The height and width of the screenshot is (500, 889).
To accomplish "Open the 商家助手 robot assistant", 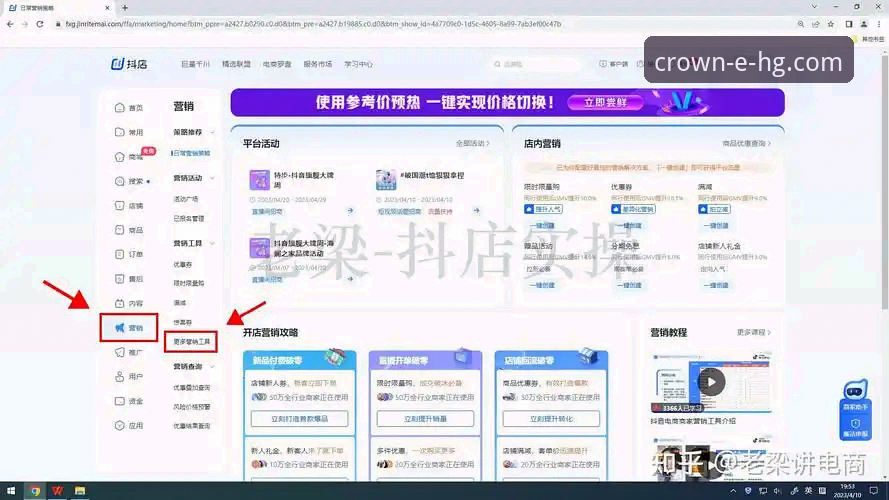I will click(855, 396).
